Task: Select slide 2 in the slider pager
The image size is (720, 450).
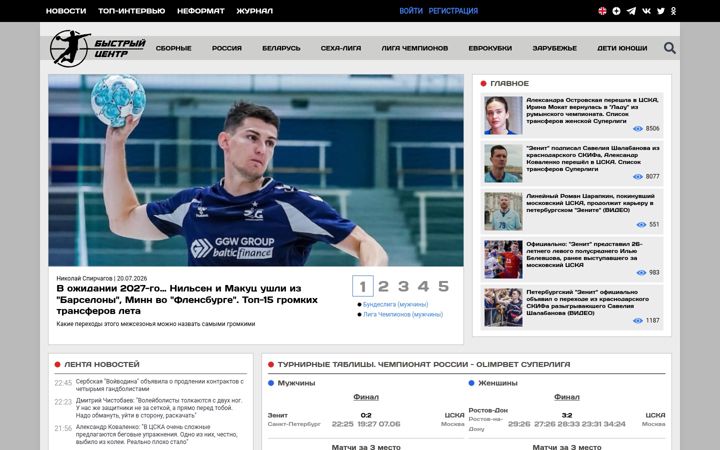Action: pyautogui.click(x=383, y=286)
